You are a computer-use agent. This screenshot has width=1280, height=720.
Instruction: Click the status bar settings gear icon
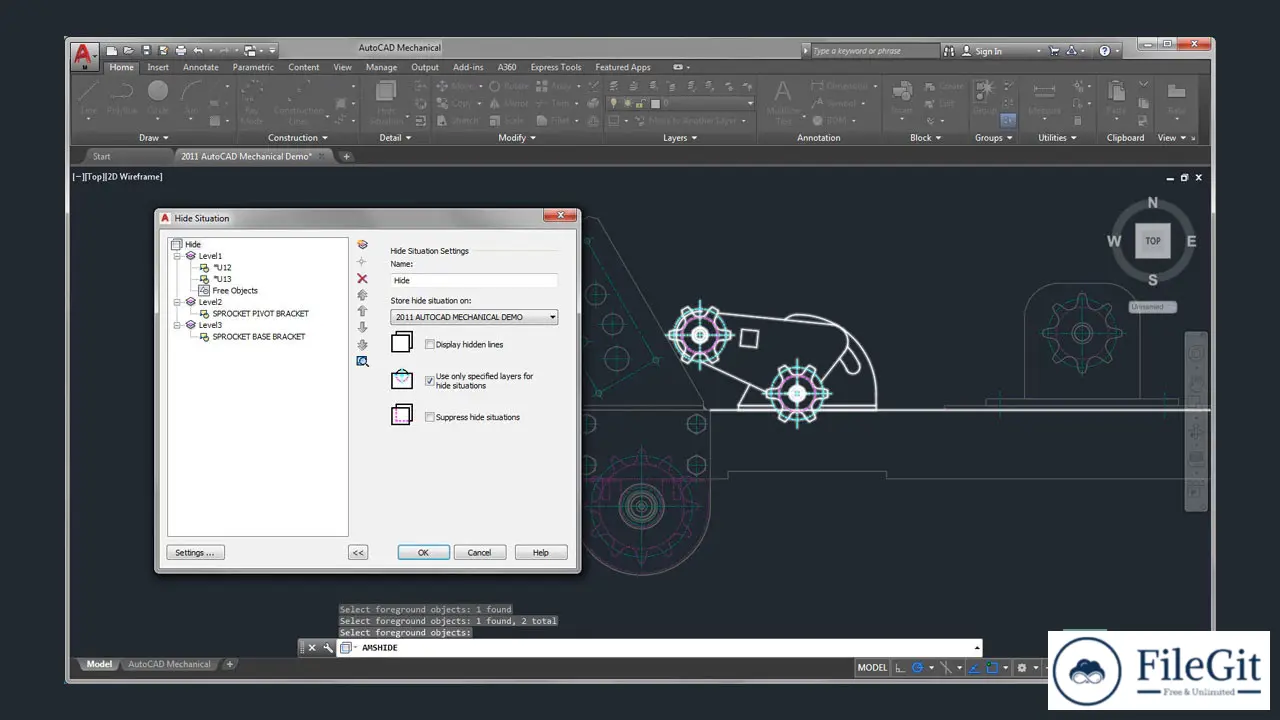pyautogui.click(x=1021, y=667)
